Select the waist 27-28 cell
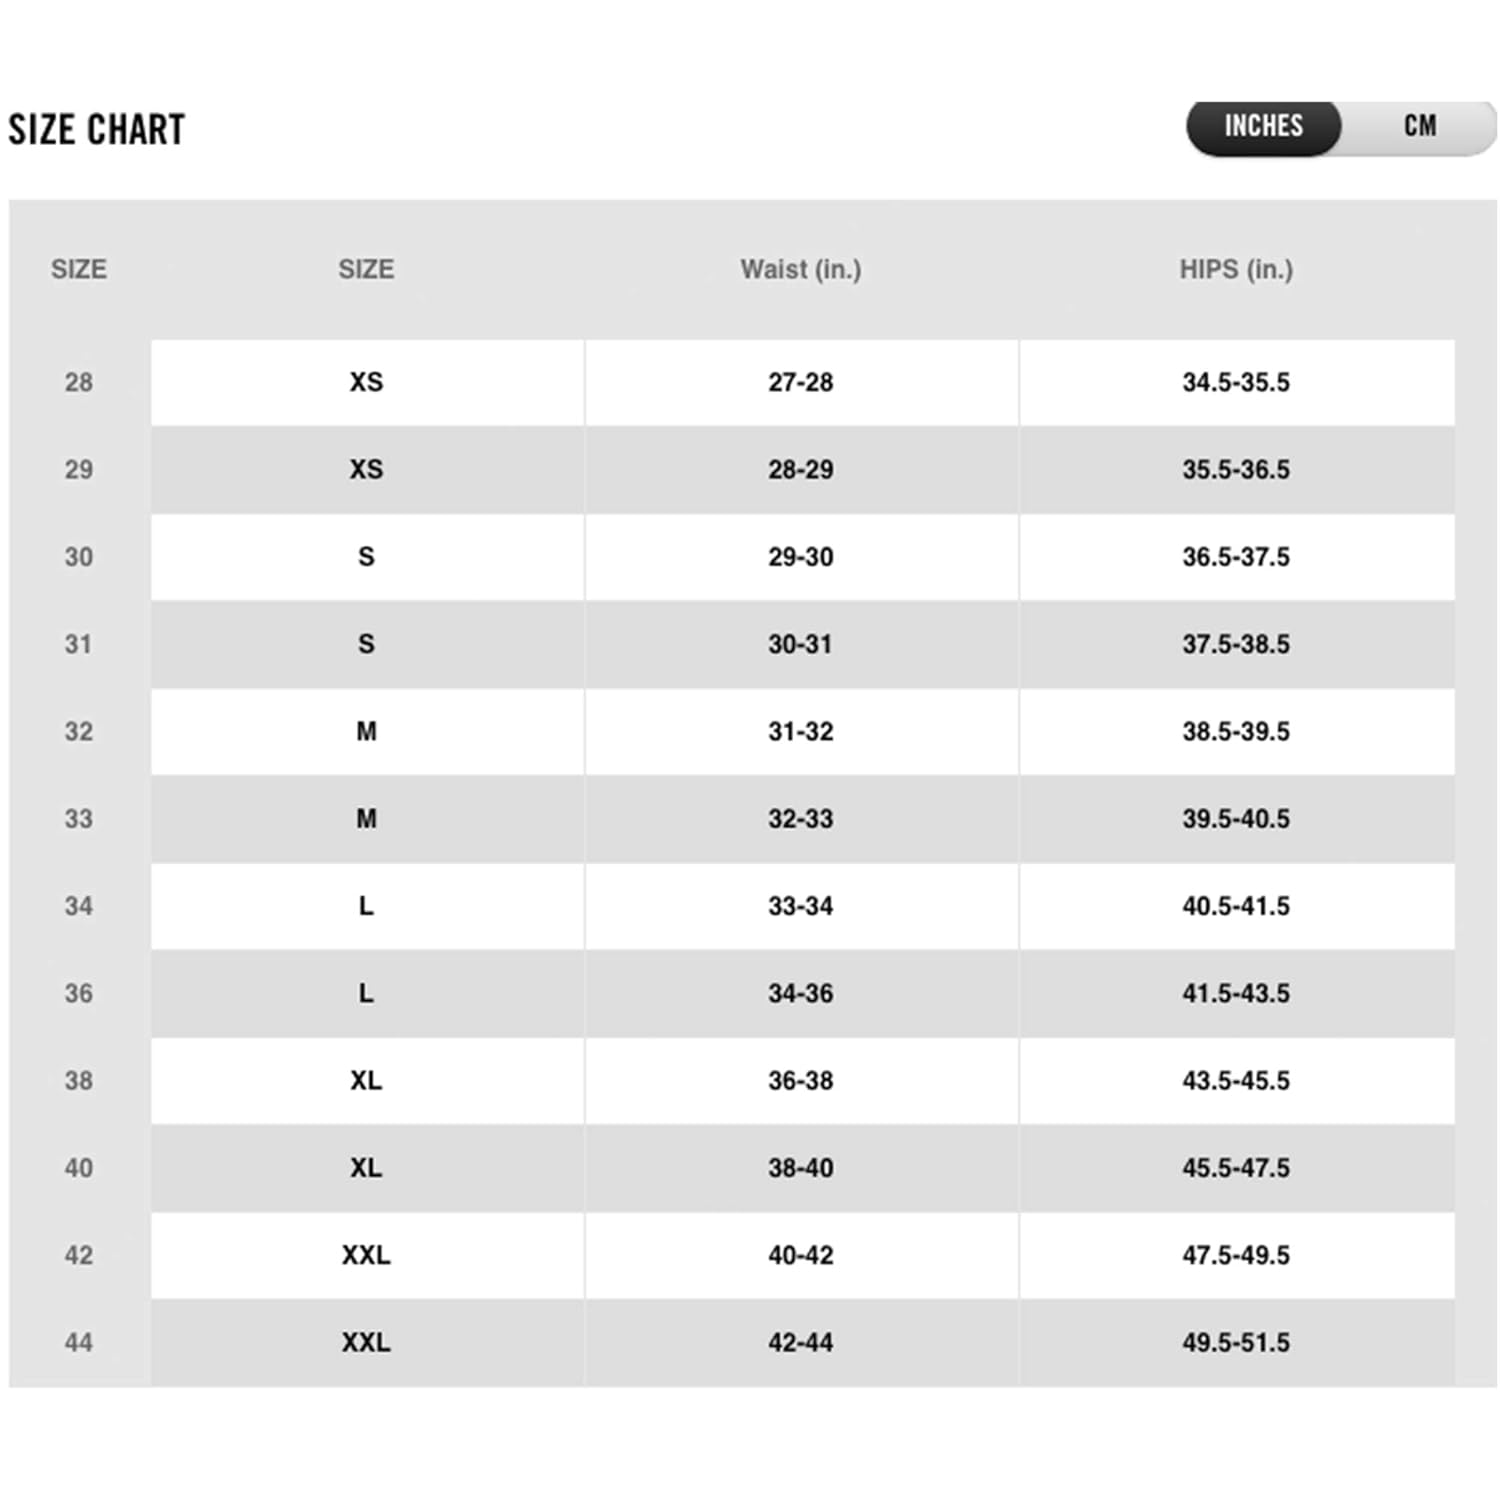Screen dimensions: 1500x1500 pyautogui.click(x=800, y=382)
